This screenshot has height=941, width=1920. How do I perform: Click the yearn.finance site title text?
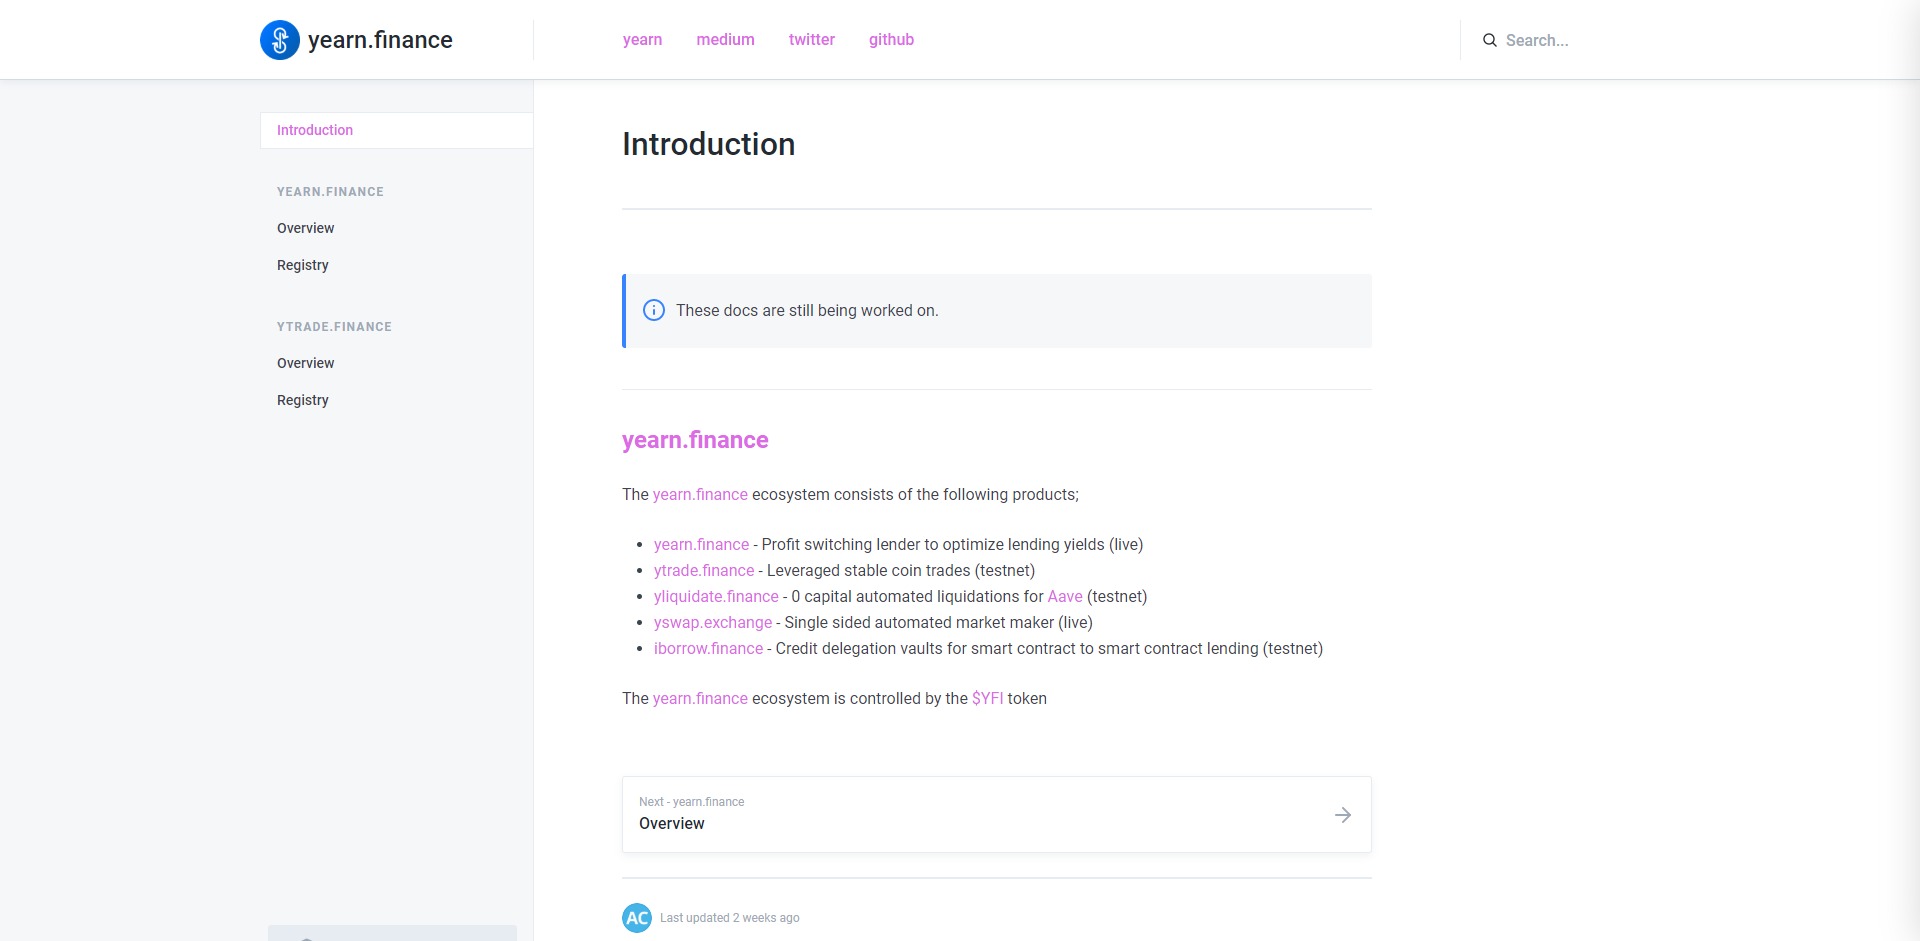[380, 40]
